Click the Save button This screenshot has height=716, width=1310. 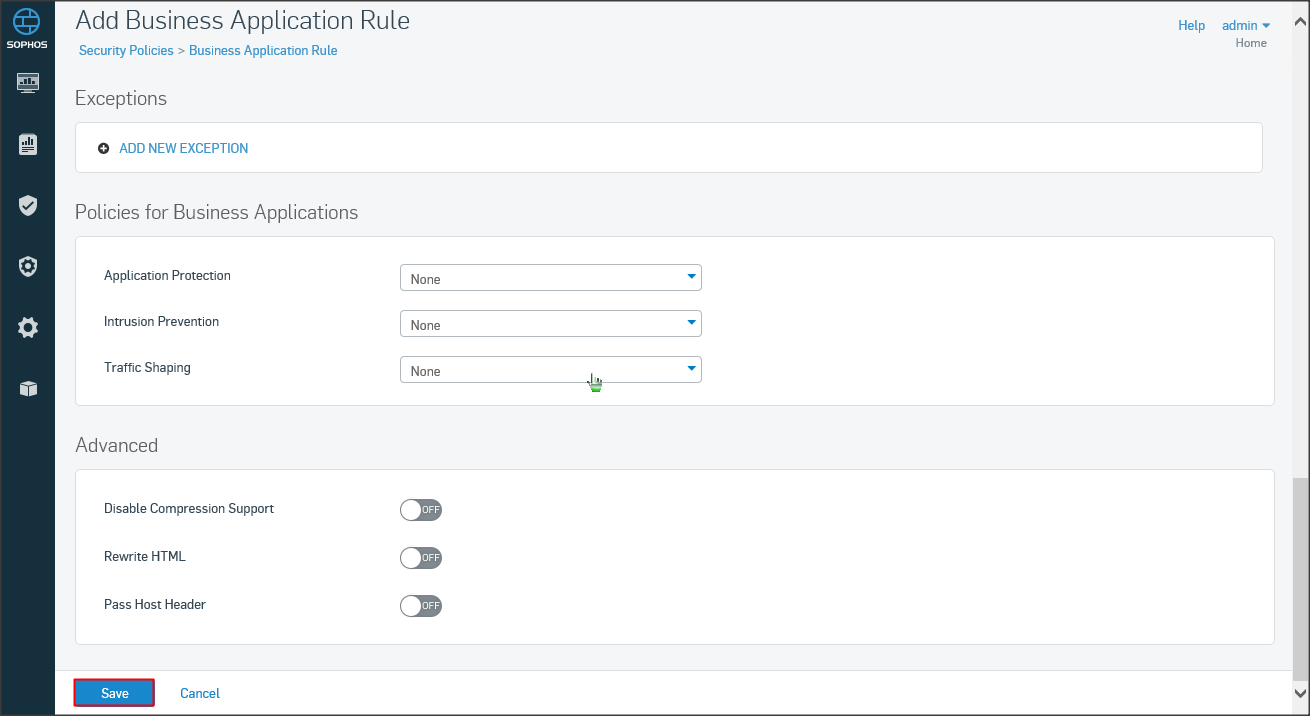coord(114,693)
